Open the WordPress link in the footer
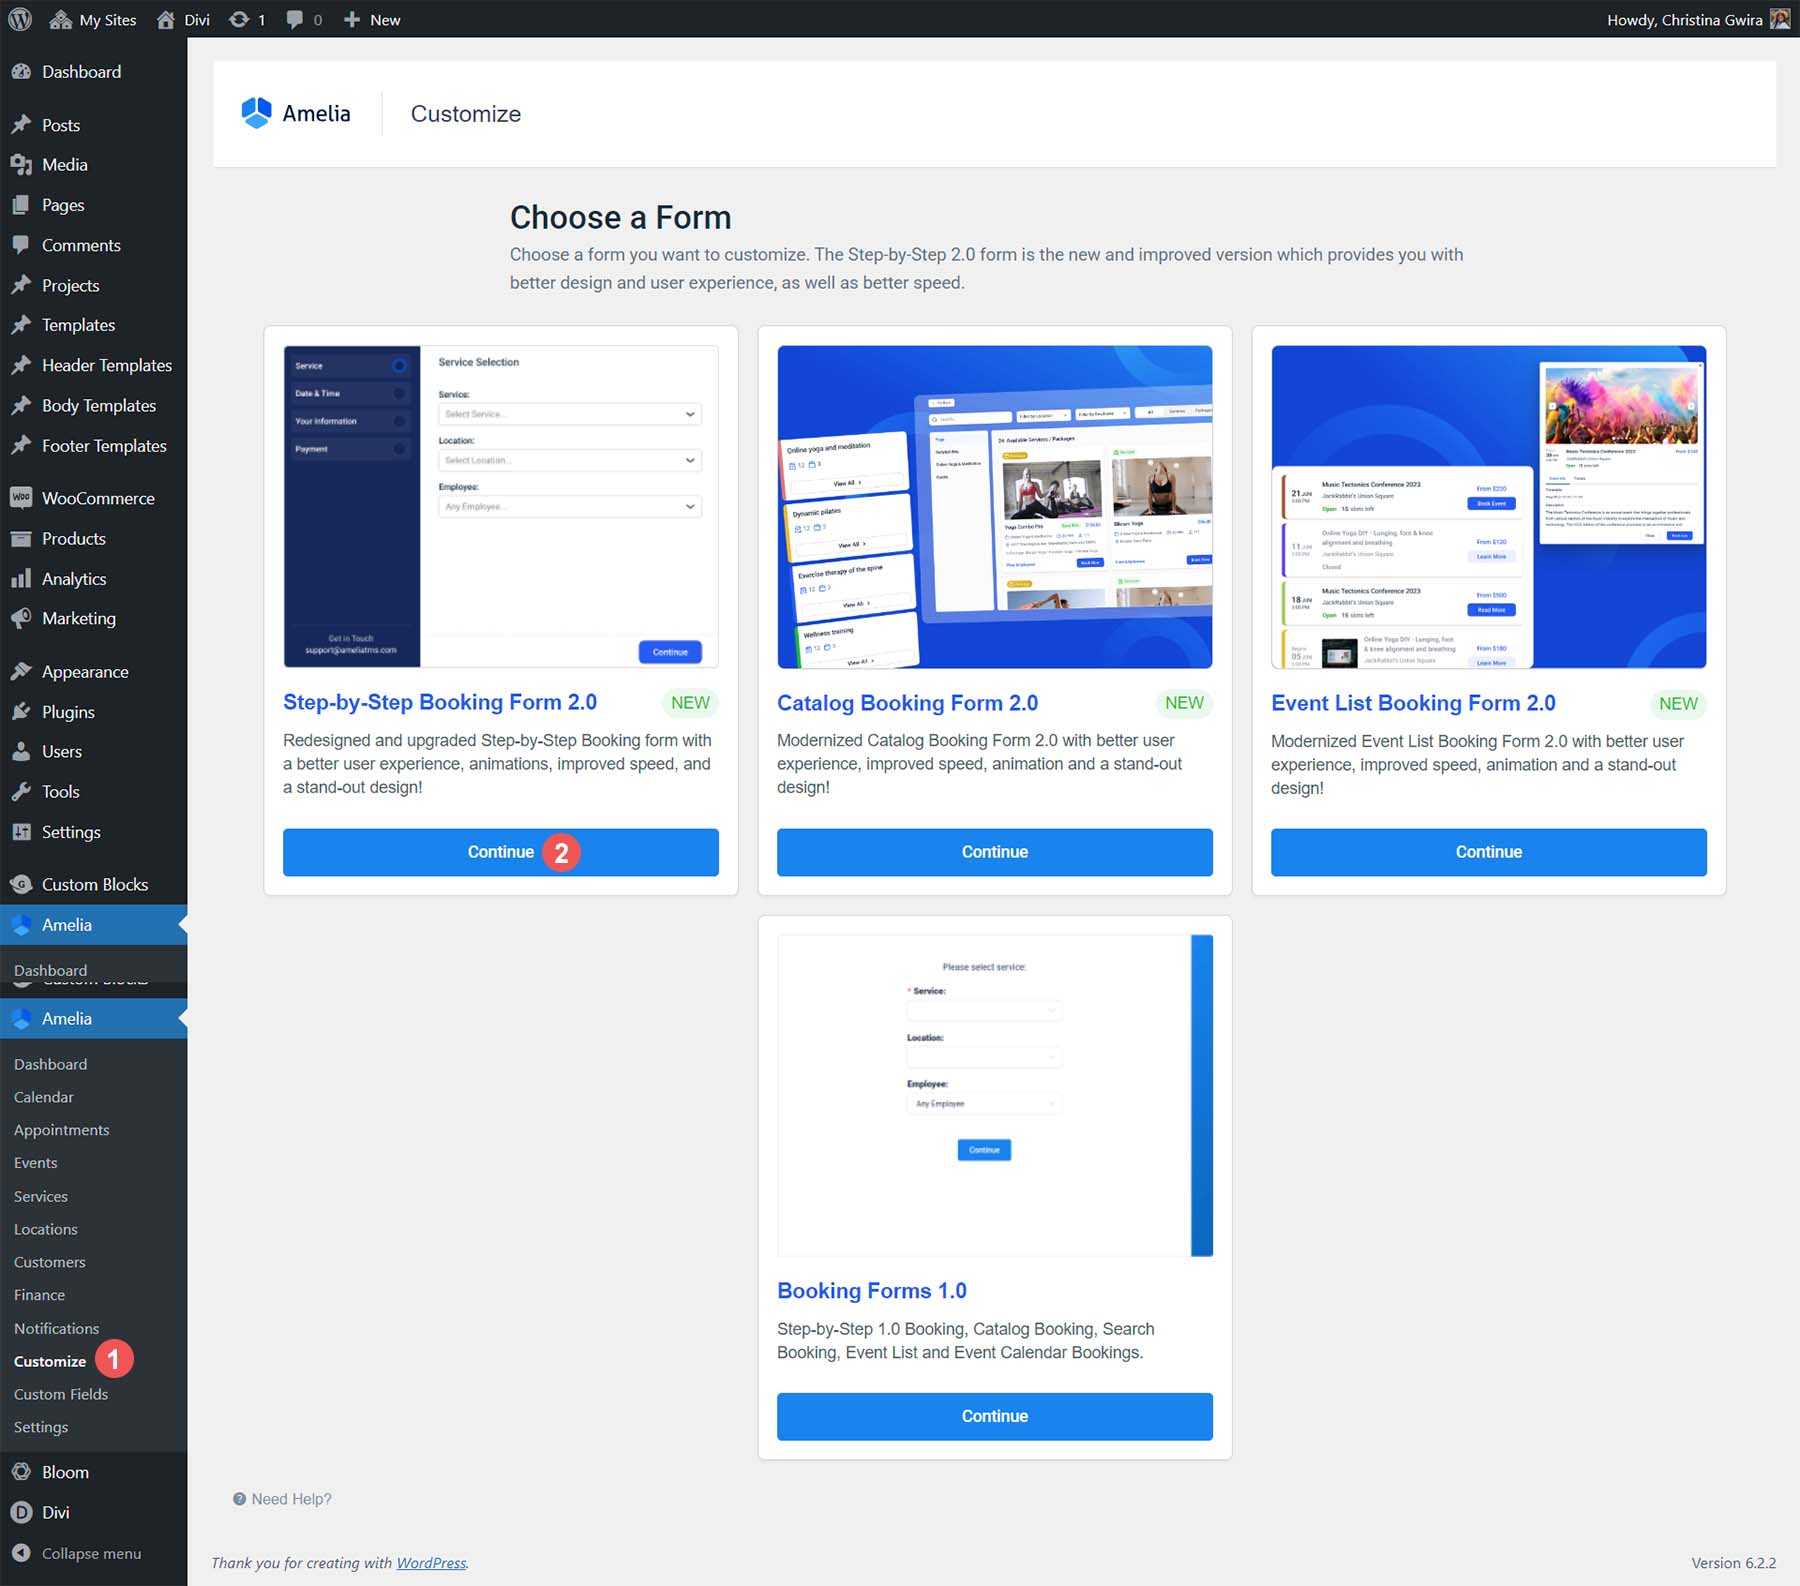1800x1586 pixels. (x=431, y=1562)
